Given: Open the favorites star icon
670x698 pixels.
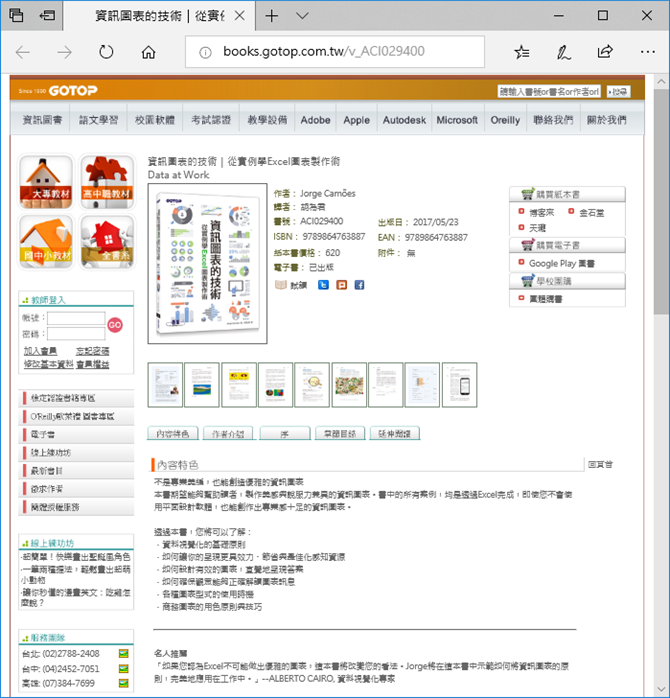Looking at the screenshot, I should [x=521, y=53].
